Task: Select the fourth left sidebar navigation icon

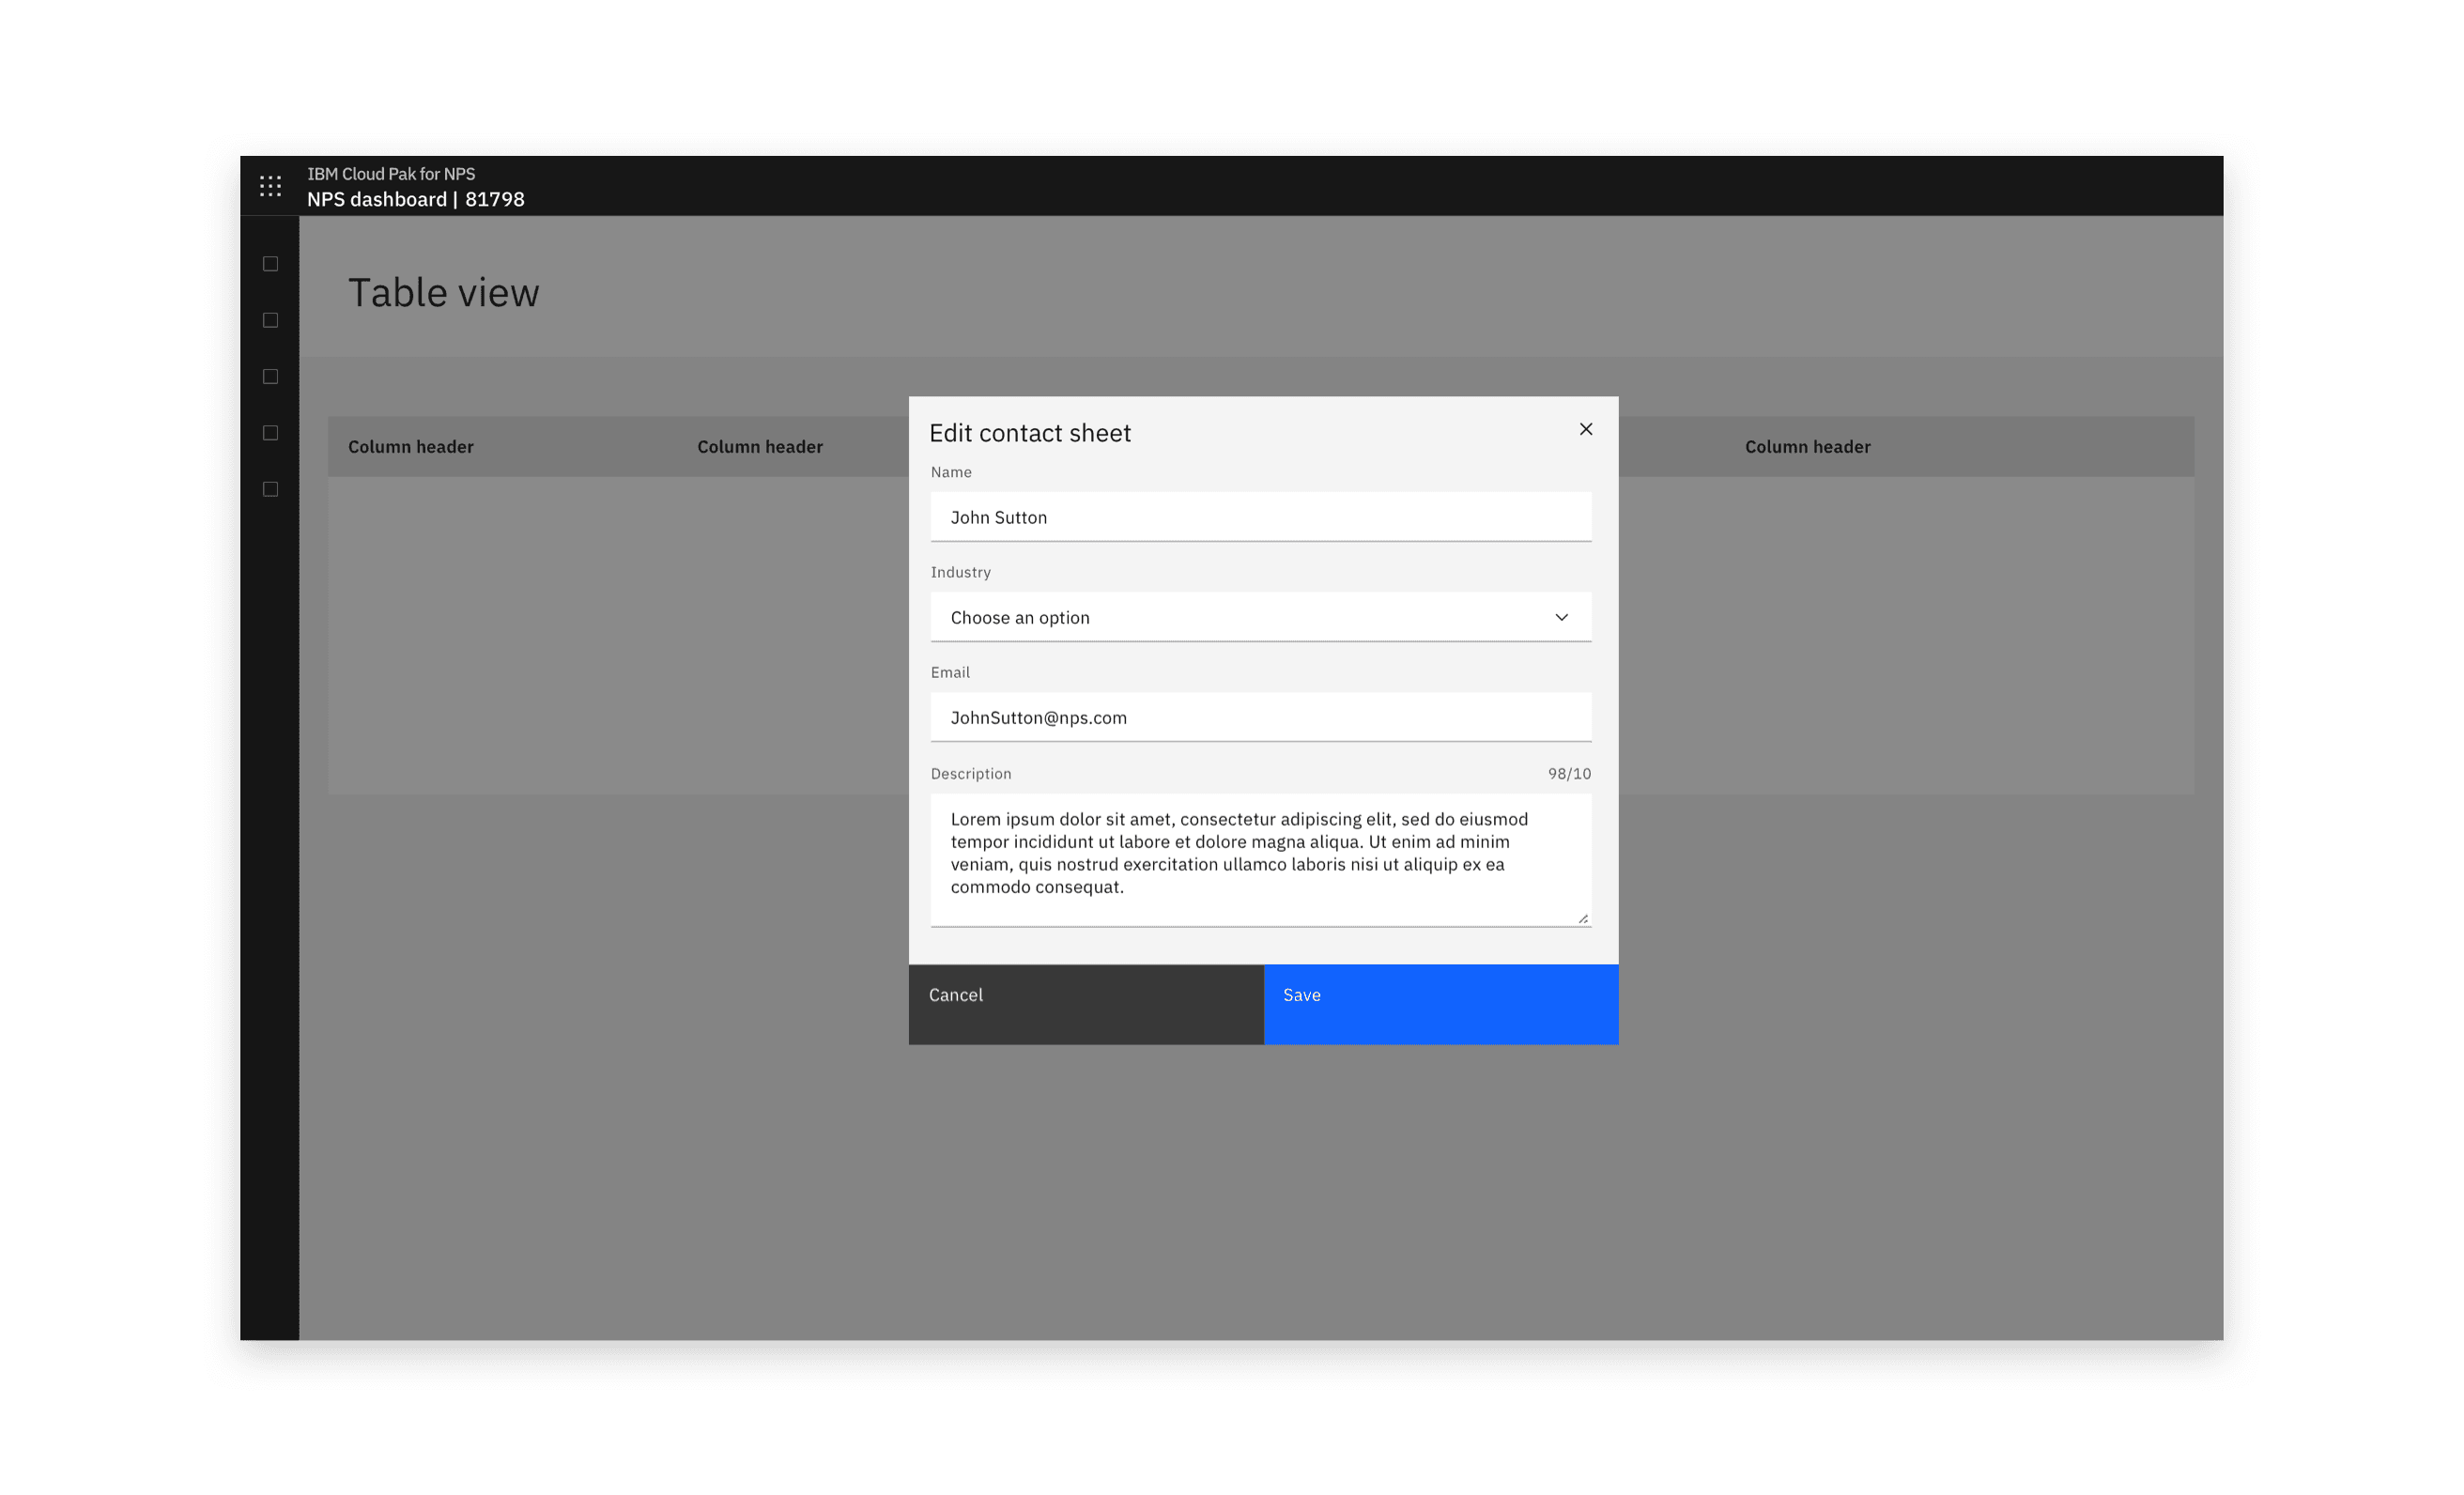Action: pyautogui.click(x=270, y=432)
